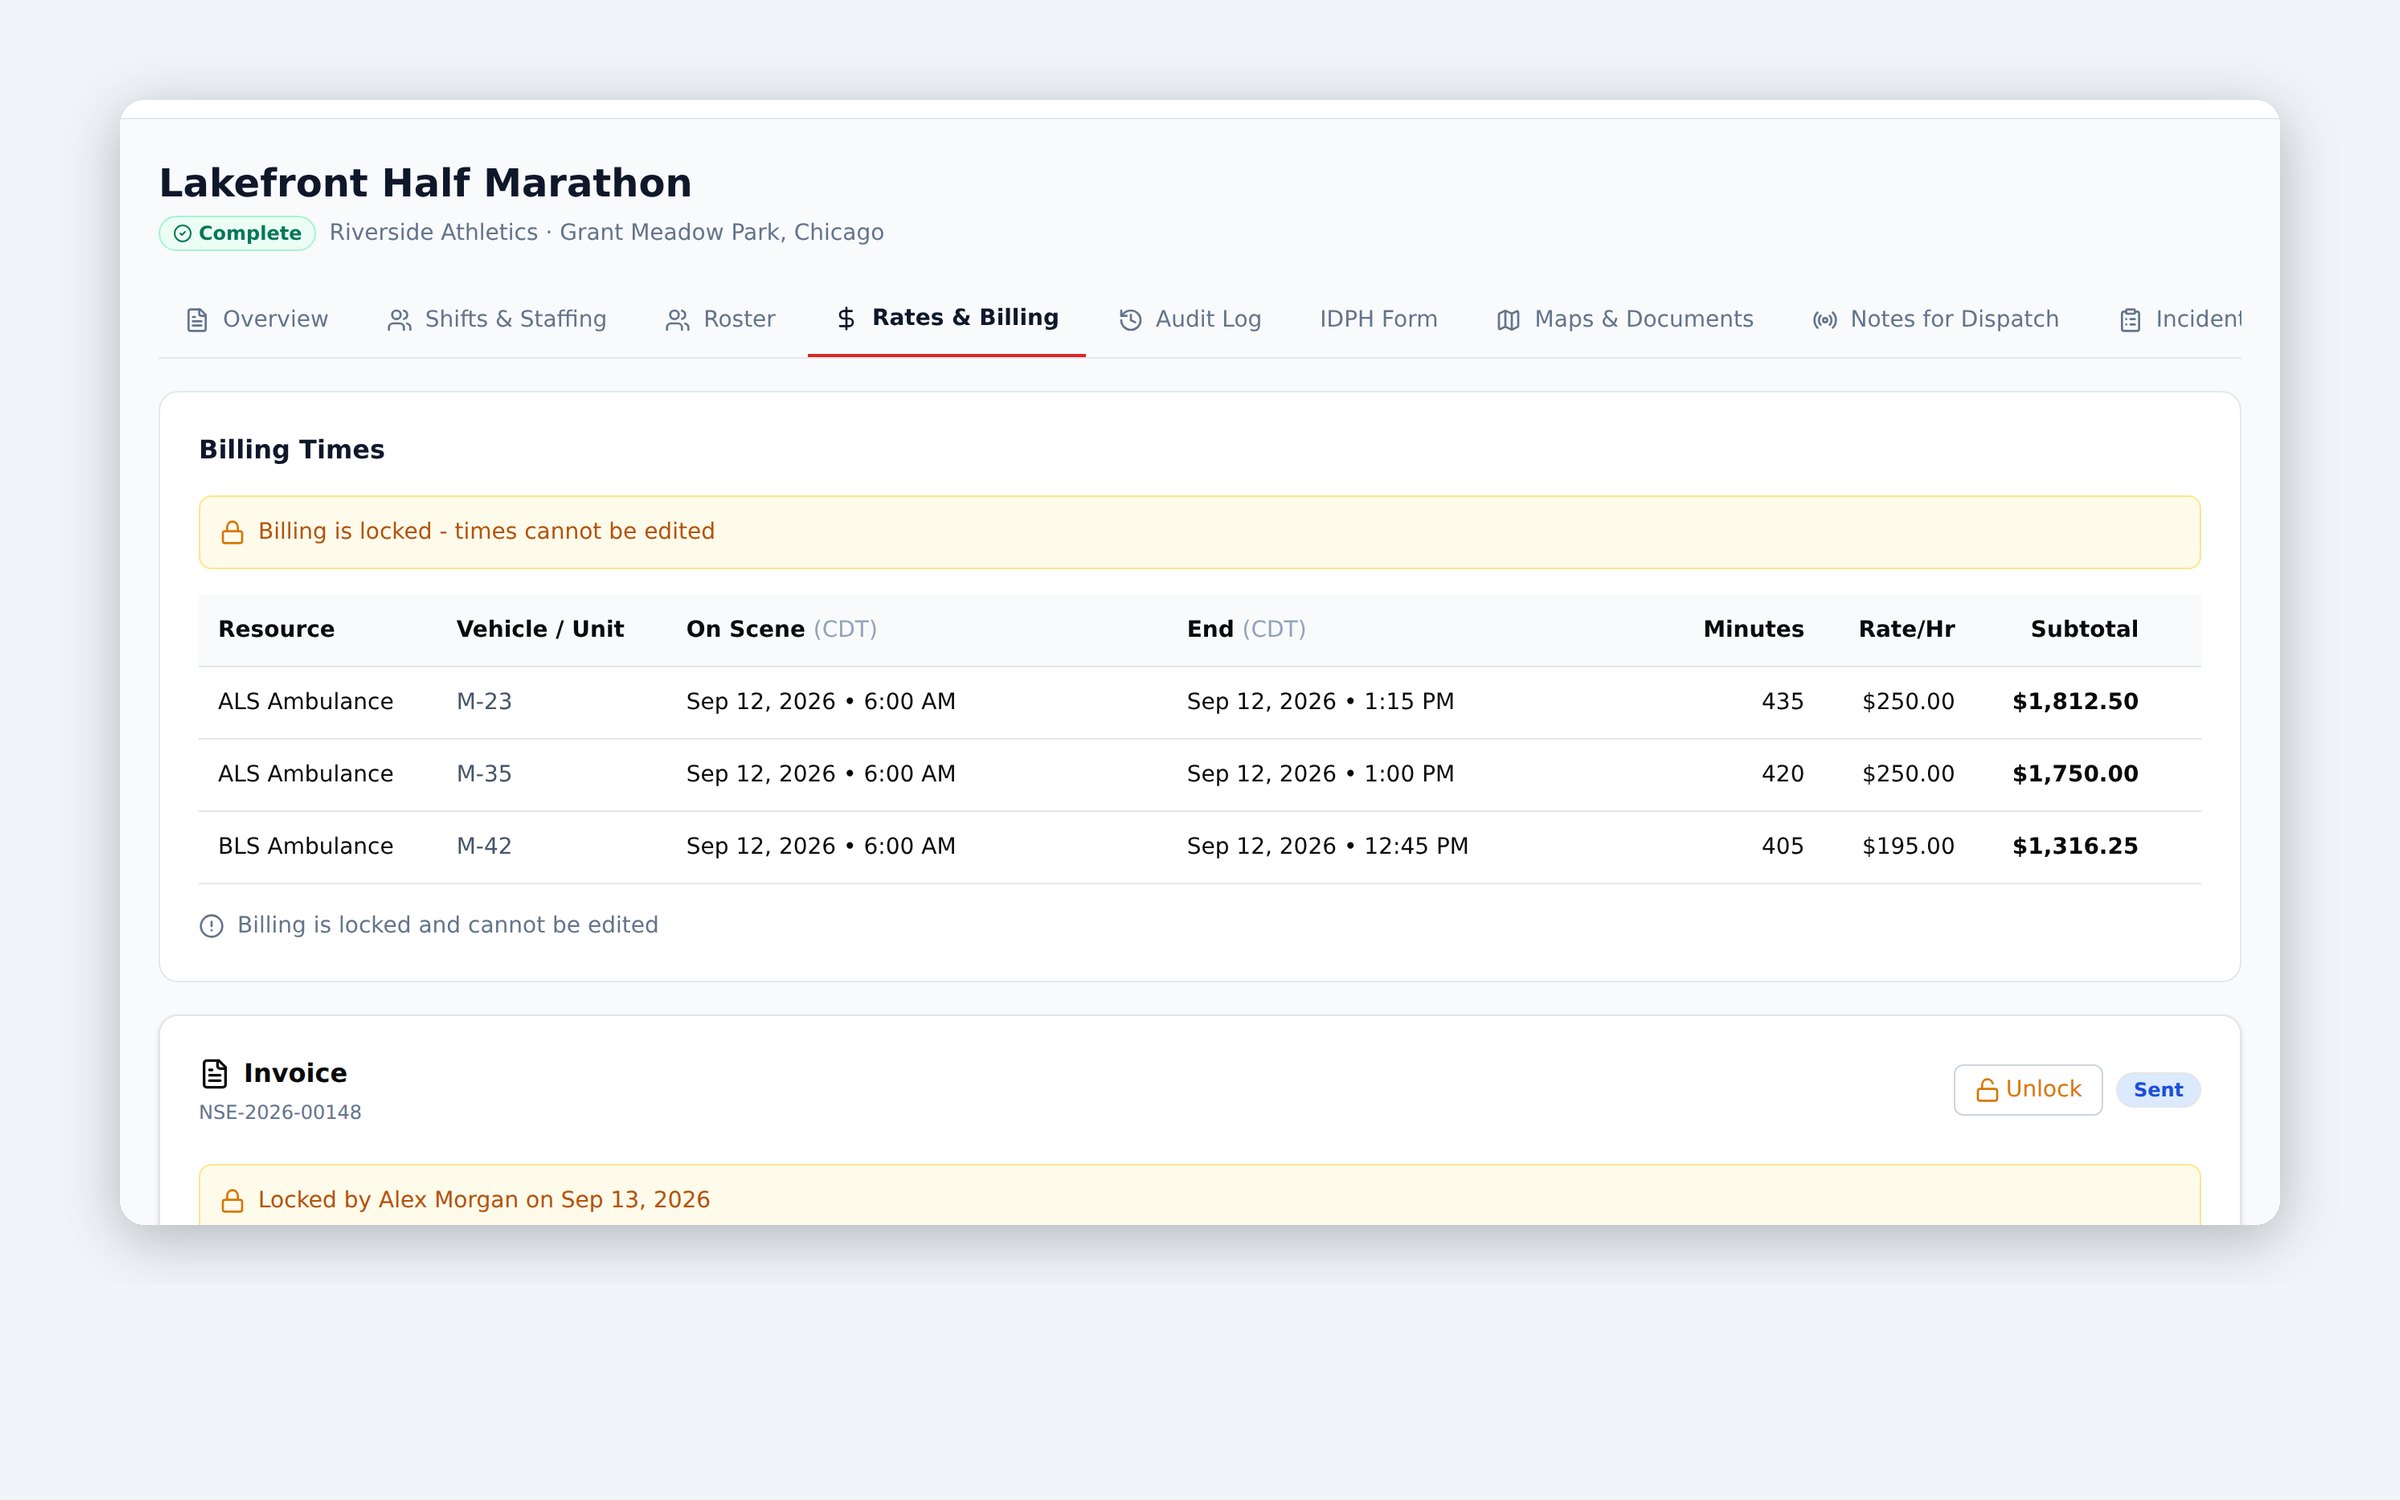Click end time 12:45 PM cell
Screen dimensions: 2400x1500
click(1327, 846)
